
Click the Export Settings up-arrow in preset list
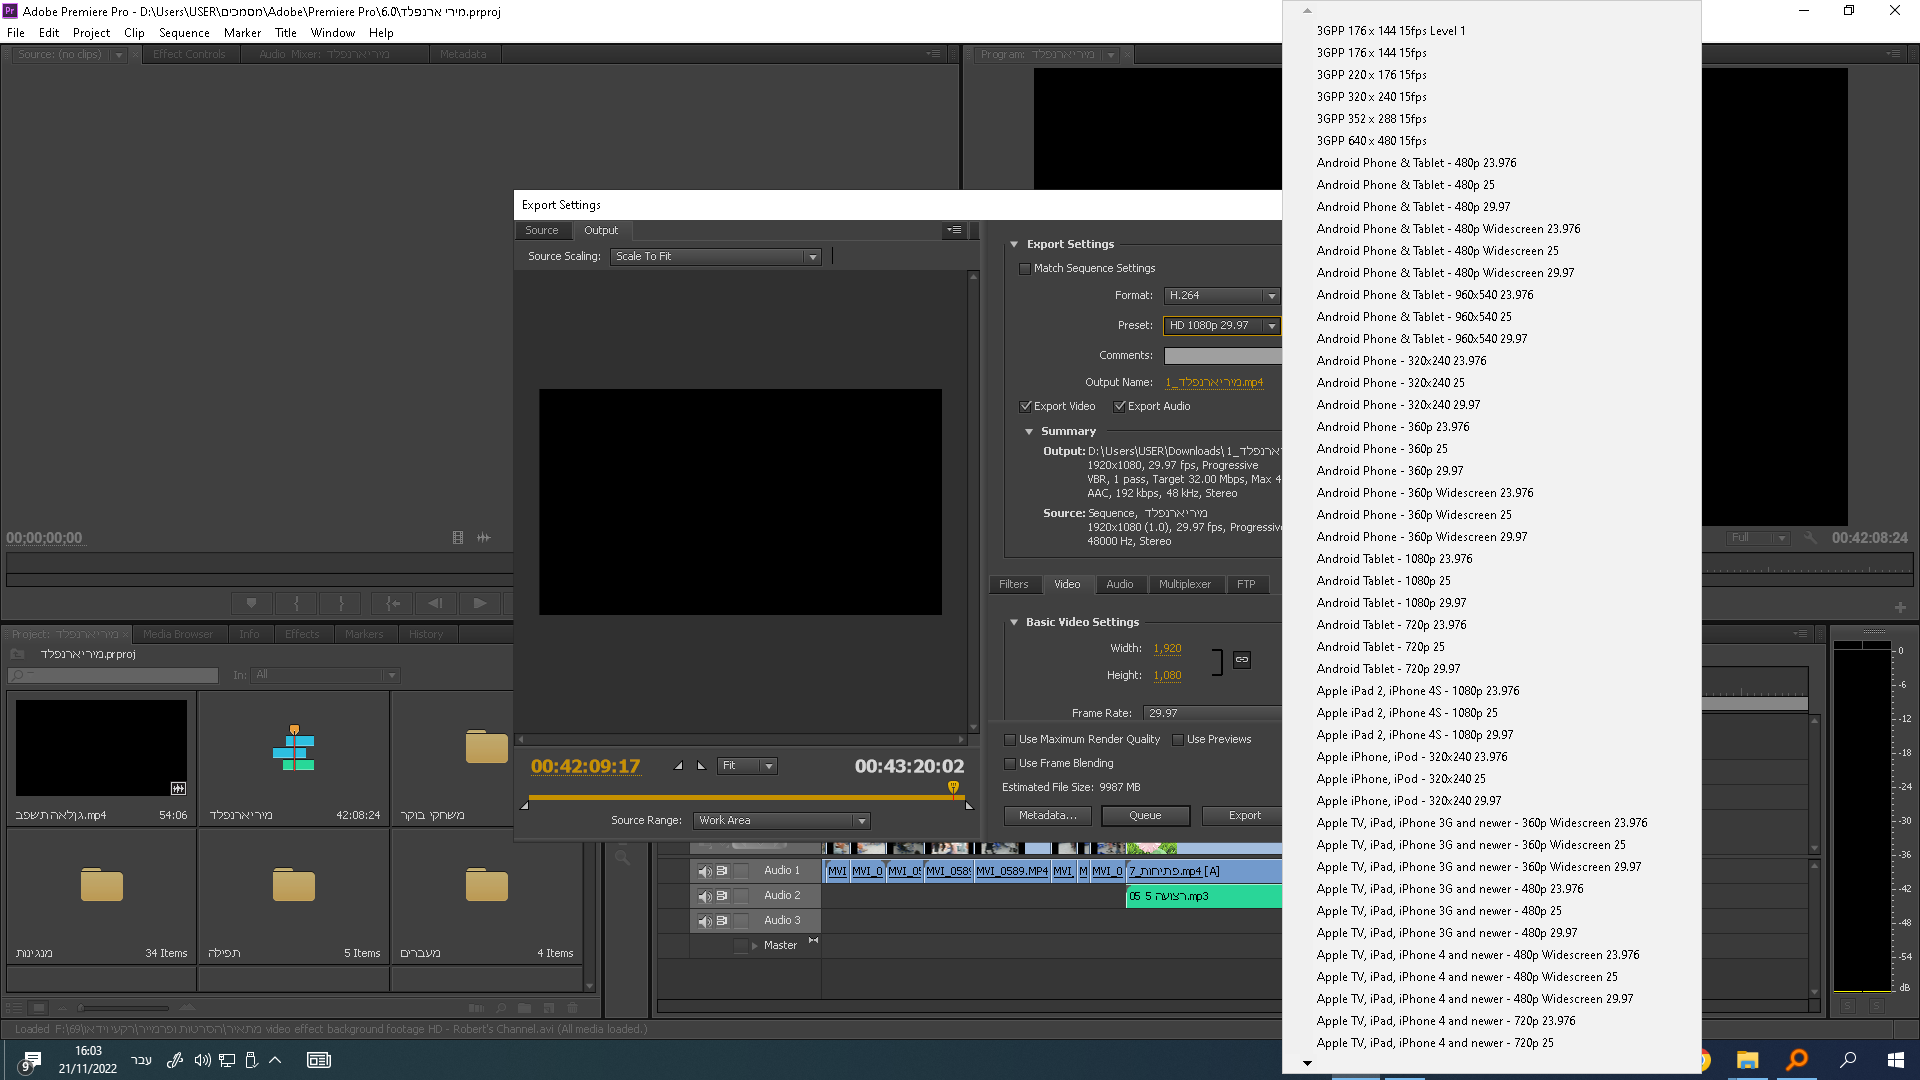[x=1307, y=11]
